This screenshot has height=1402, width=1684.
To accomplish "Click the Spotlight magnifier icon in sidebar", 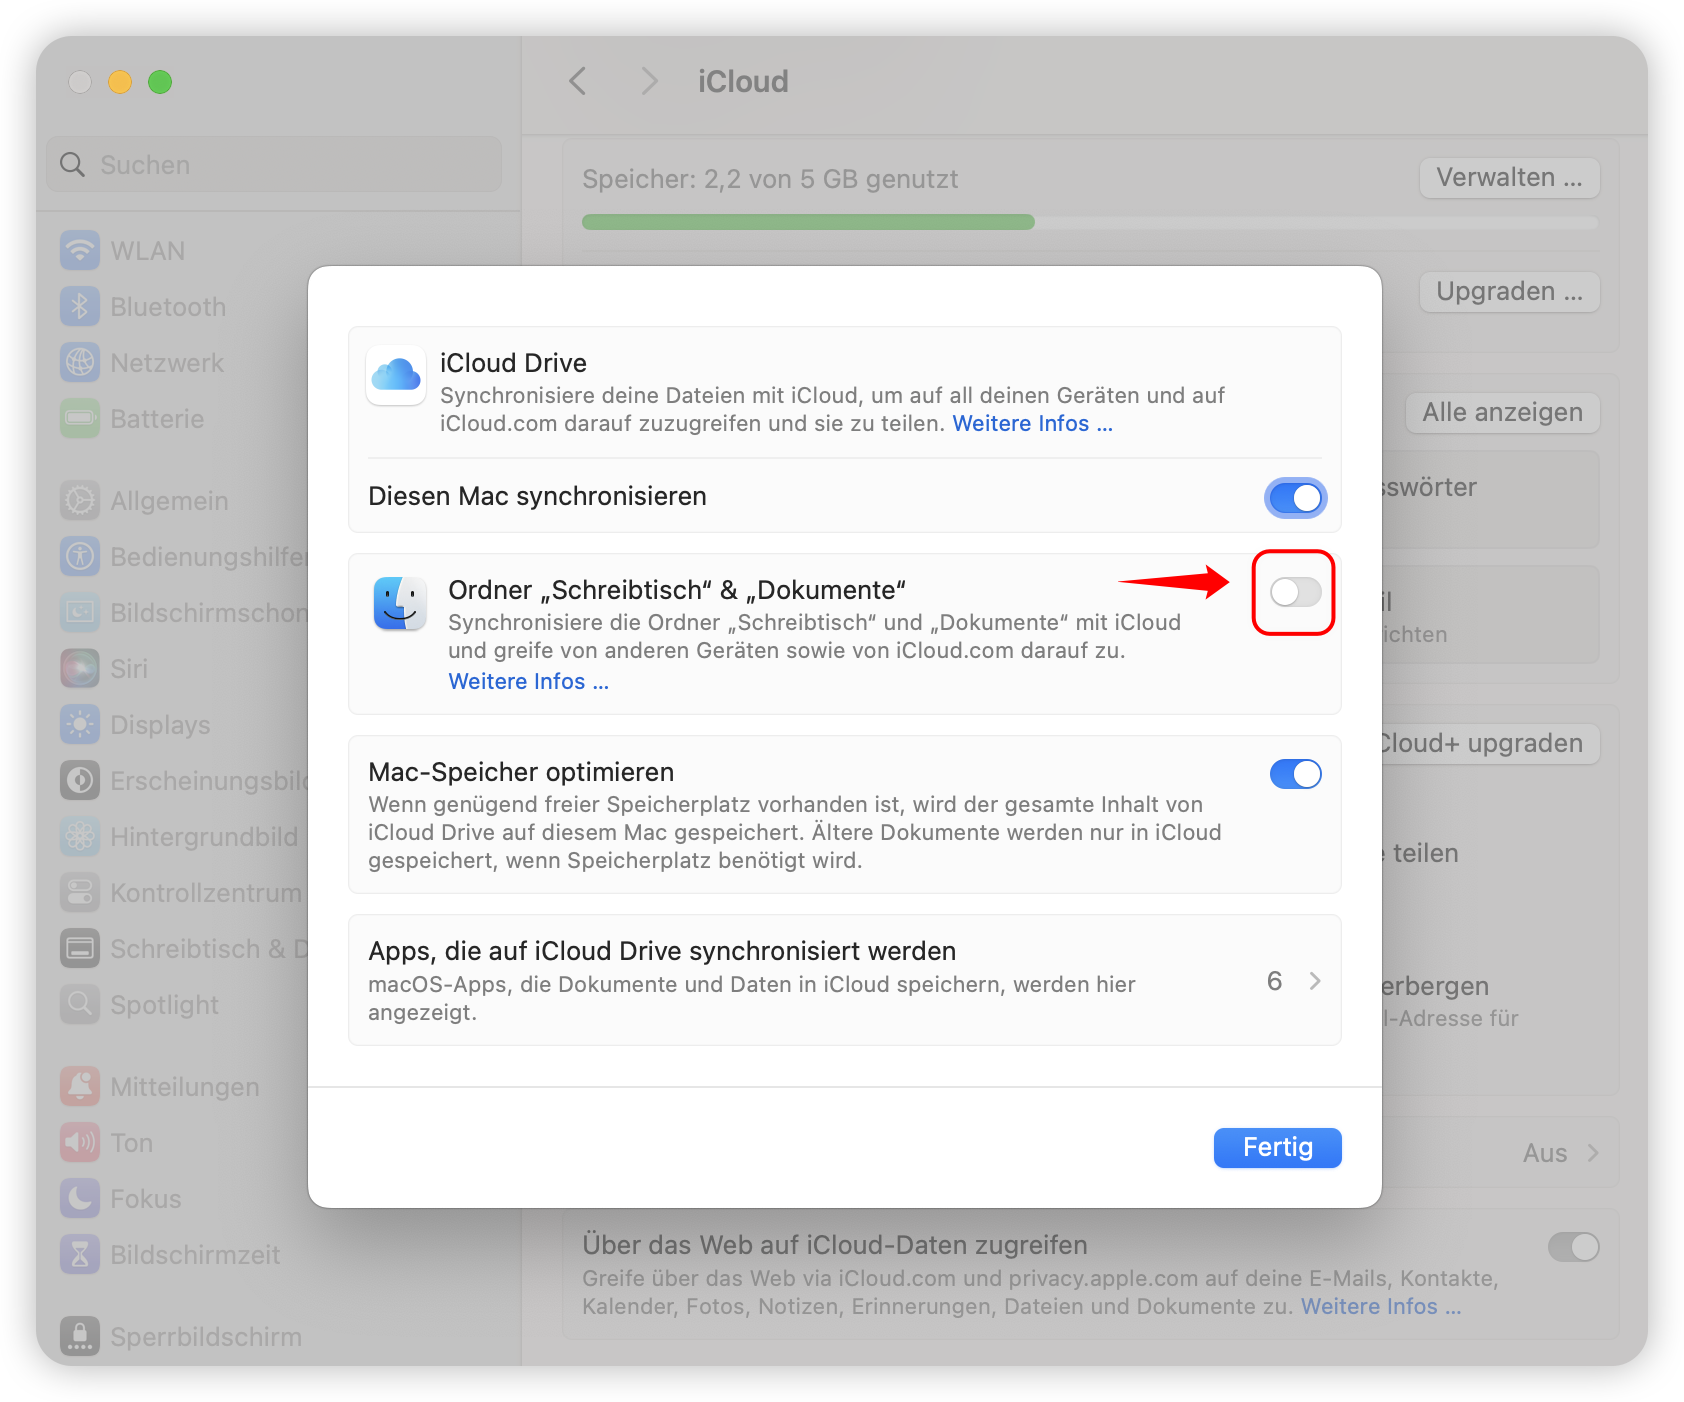I will point(80,1004).
